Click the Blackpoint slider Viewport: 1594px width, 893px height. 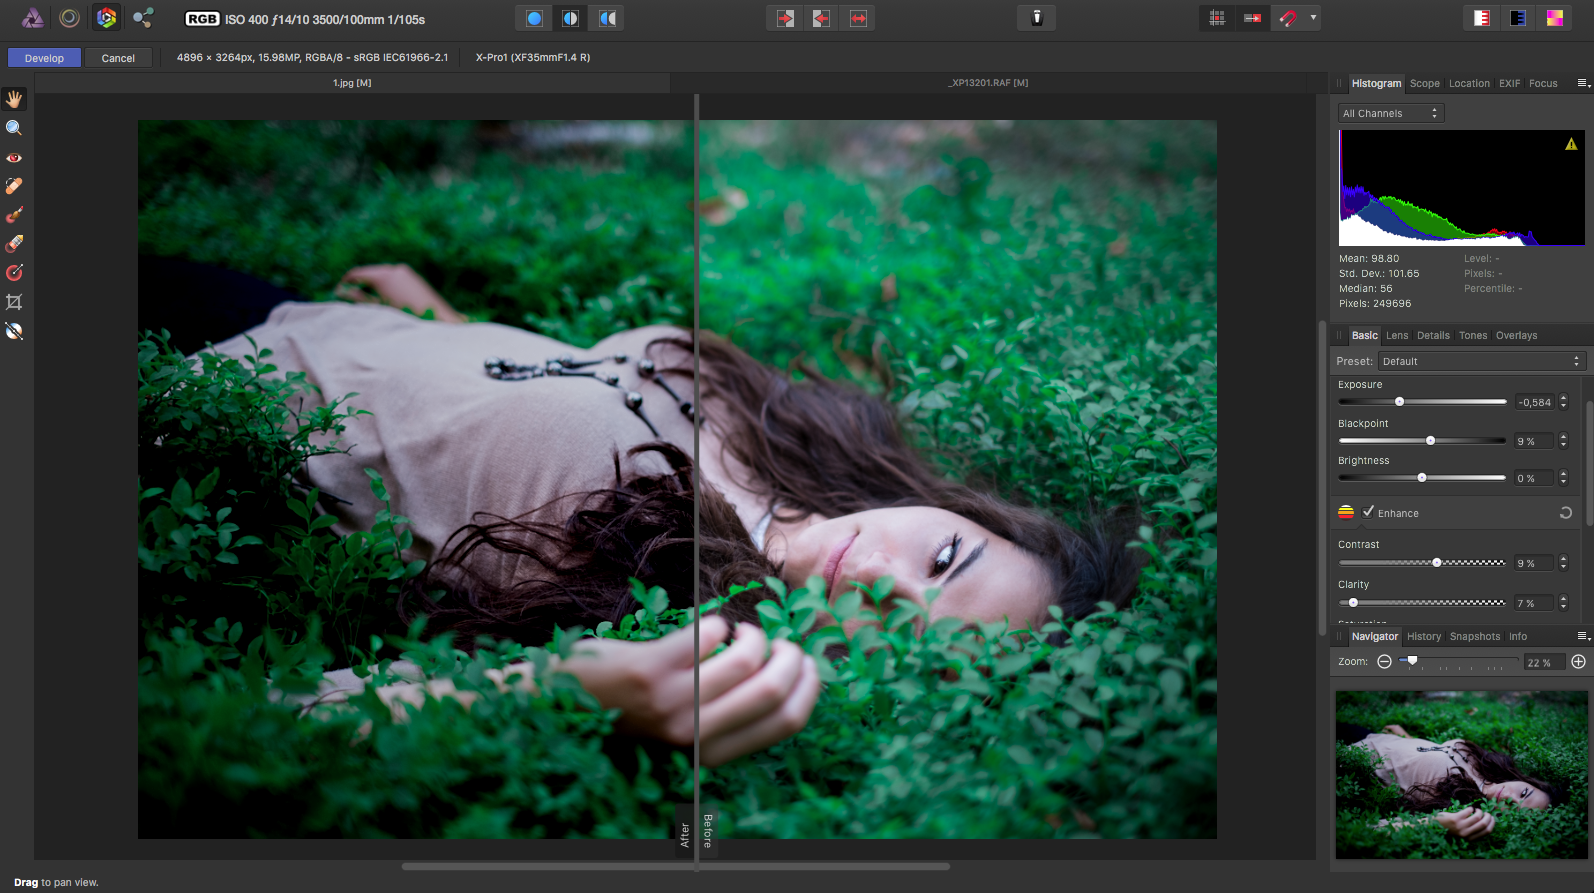pyautogui.click(x=1422, y=441)
